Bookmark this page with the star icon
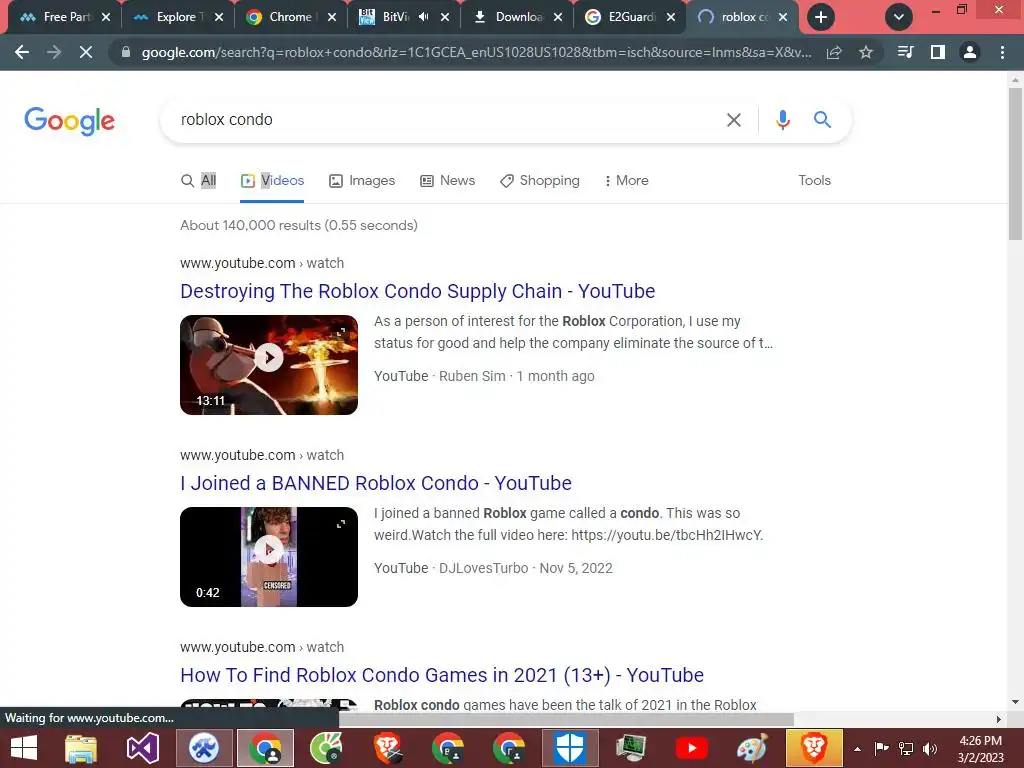 (866, 52)
